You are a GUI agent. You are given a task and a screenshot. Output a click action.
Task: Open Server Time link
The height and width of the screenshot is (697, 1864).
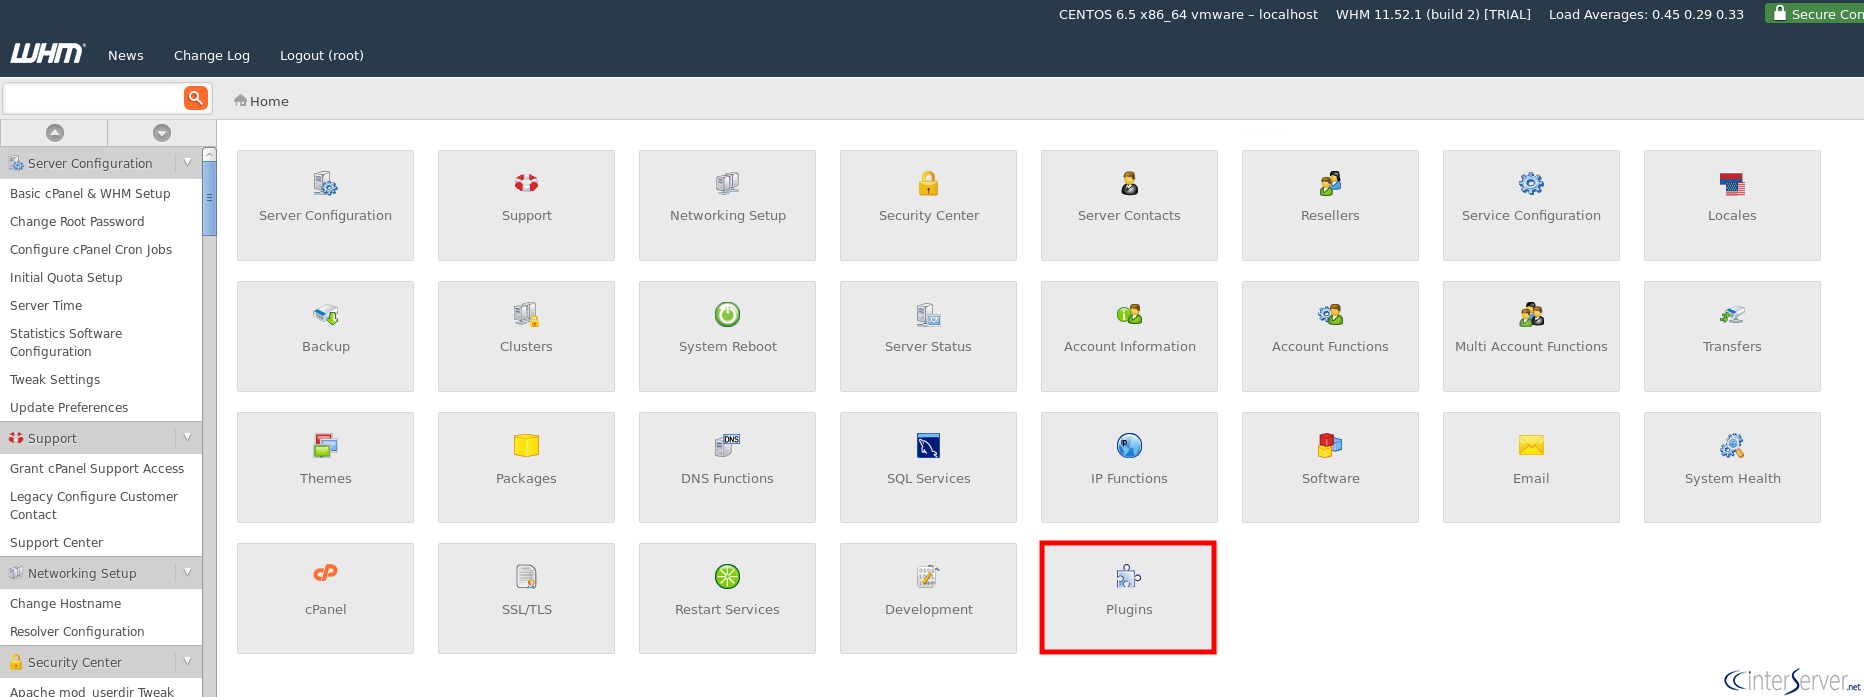click(x=46, y=305)
